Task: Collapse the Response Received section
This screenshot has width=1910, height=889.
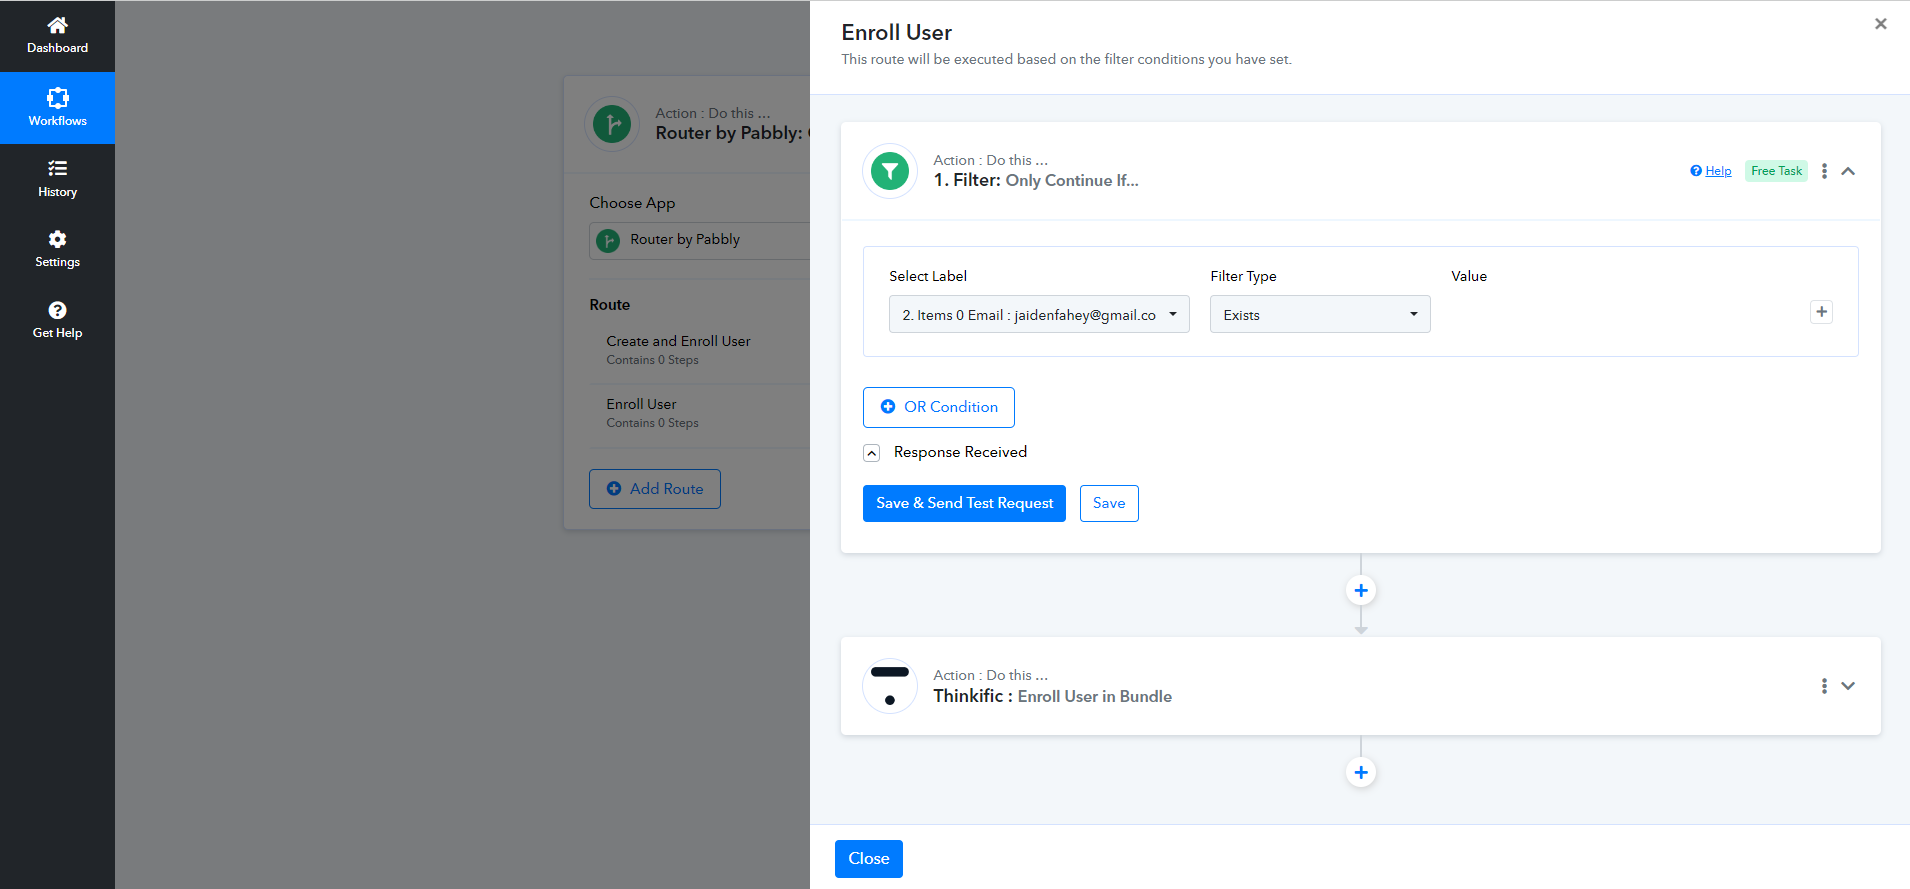Action: click(871, 453)
